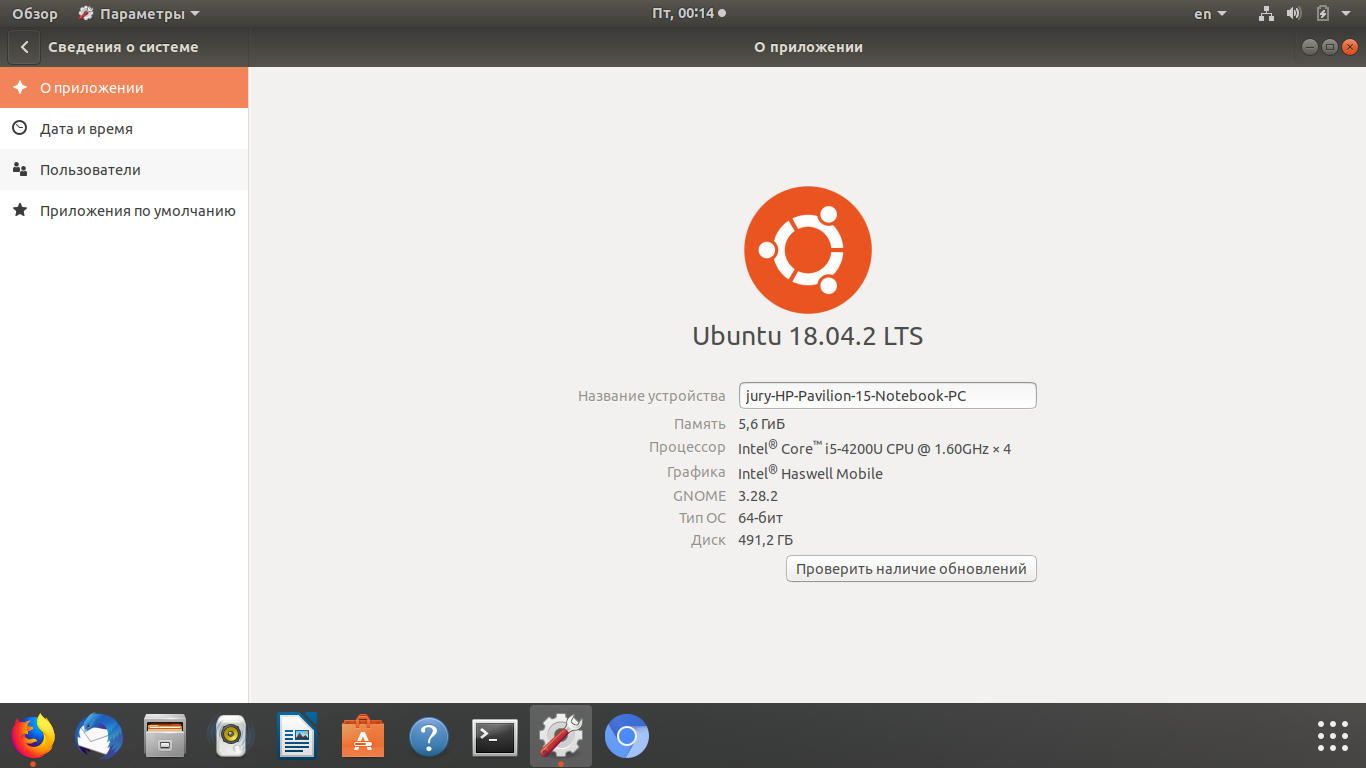Open Дата и время settings
The width and height of the screenshot is (1366, 768).
124,129
